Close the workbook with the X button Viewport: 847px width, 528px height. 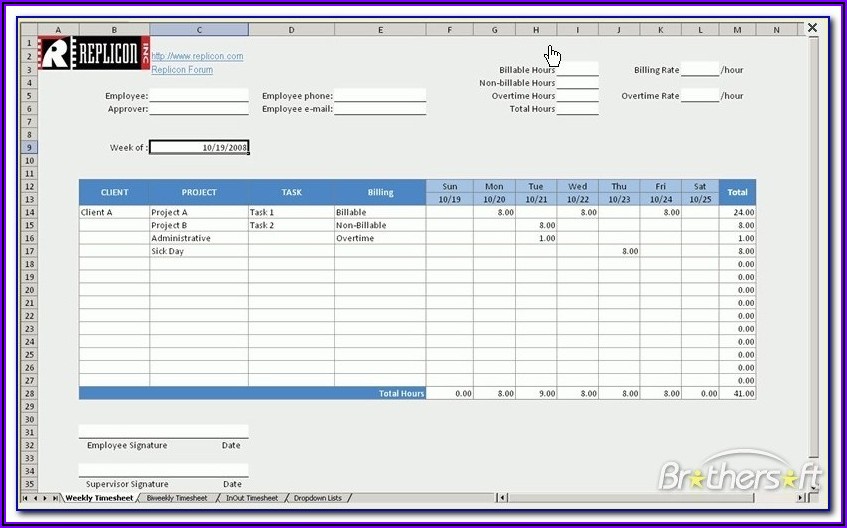(x=812, y=28)
